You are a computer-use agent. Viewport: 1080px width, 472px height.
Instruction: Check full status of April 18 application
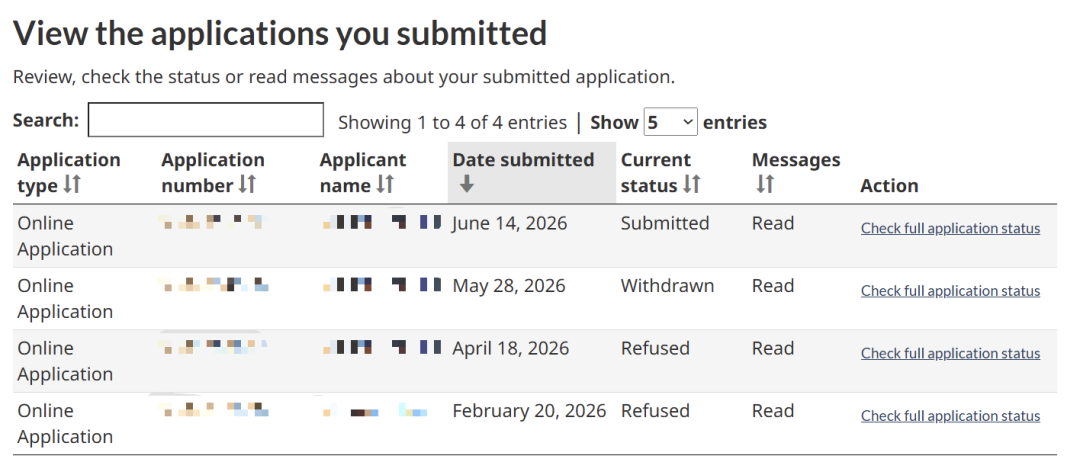(x=950, y=353)
